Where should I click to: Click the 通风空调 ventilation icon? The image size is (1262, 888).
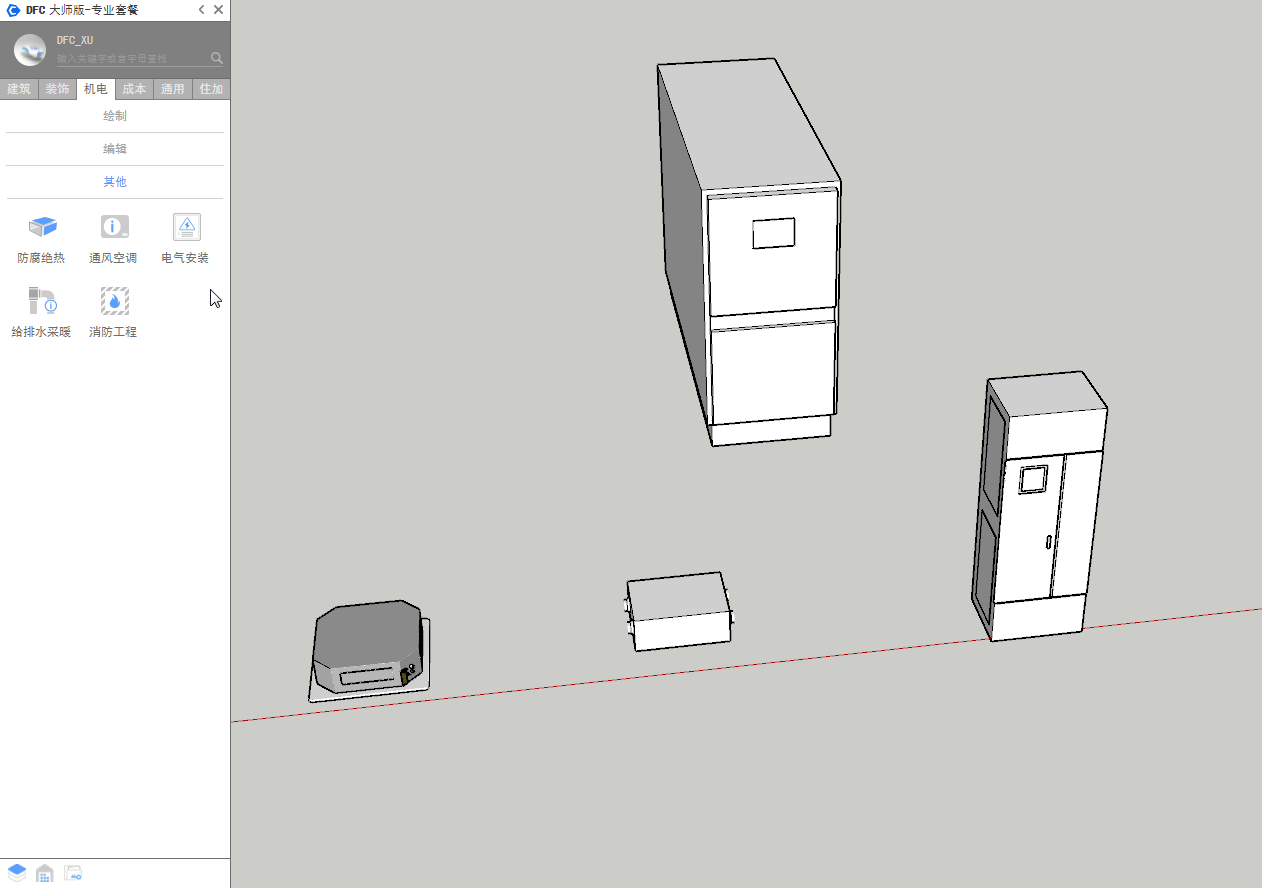pos(114,228)
